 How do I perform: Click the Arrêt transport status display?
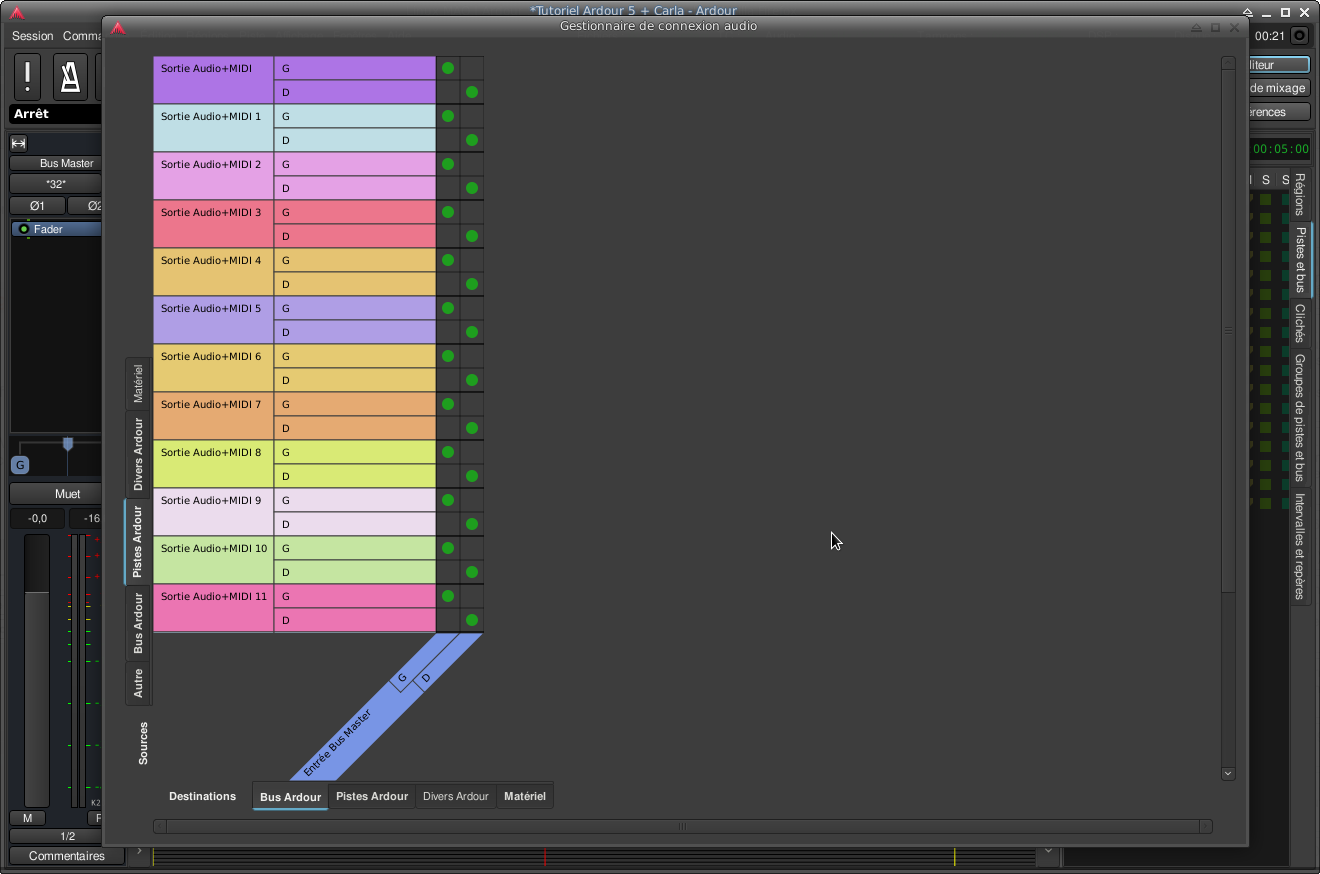56,114
